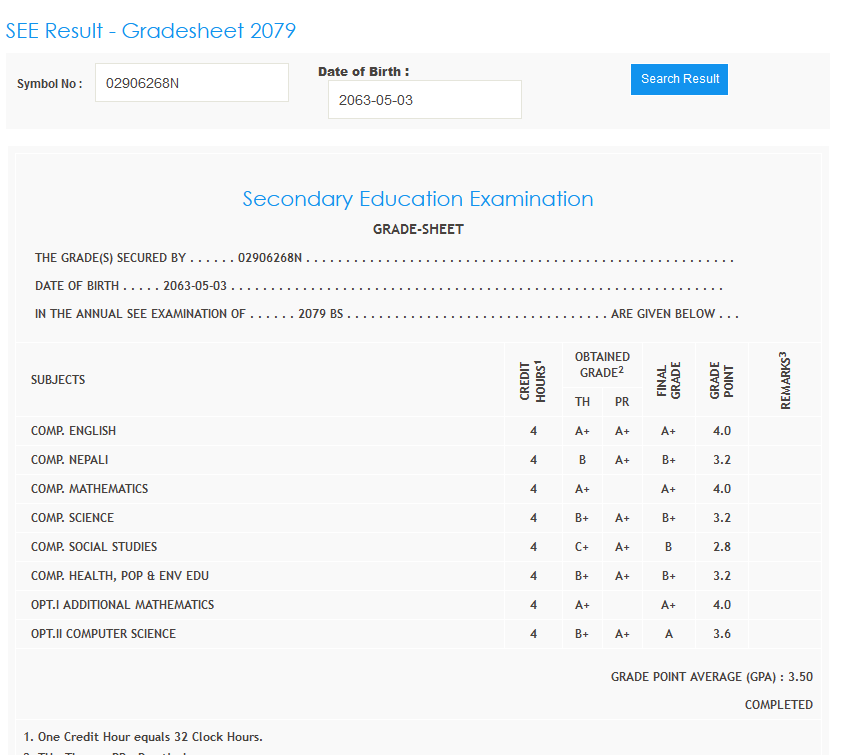
Task: Select the COMP. MATHEMATICS subject cell
Action: (x=90, y=489)
